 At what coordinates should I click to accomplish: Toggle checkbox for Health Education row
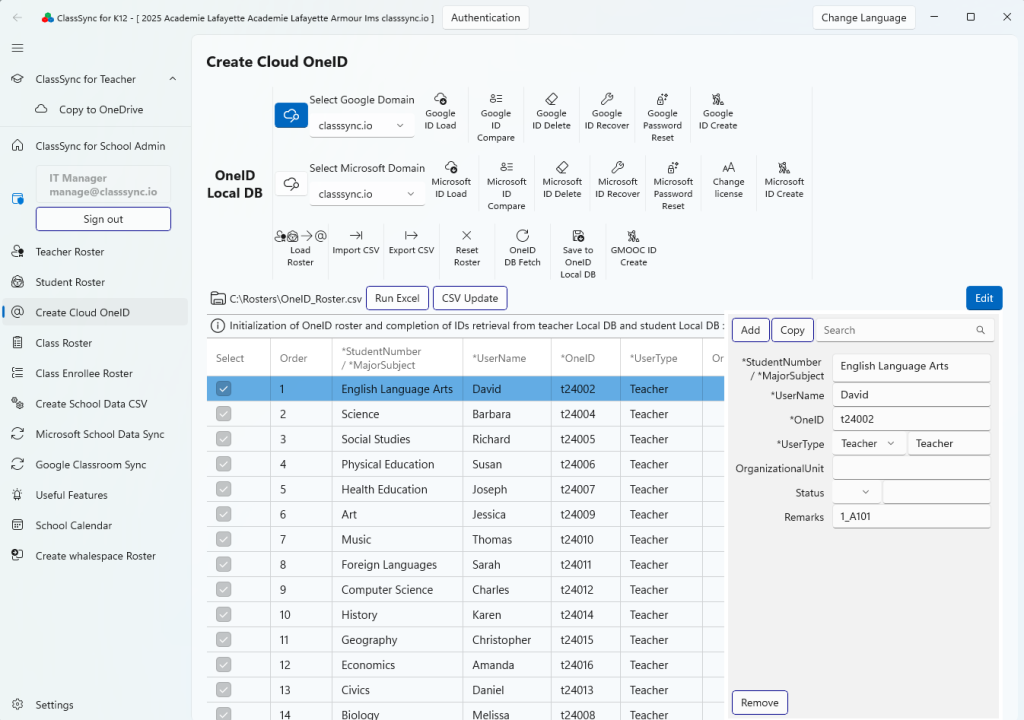pos(223,489)
